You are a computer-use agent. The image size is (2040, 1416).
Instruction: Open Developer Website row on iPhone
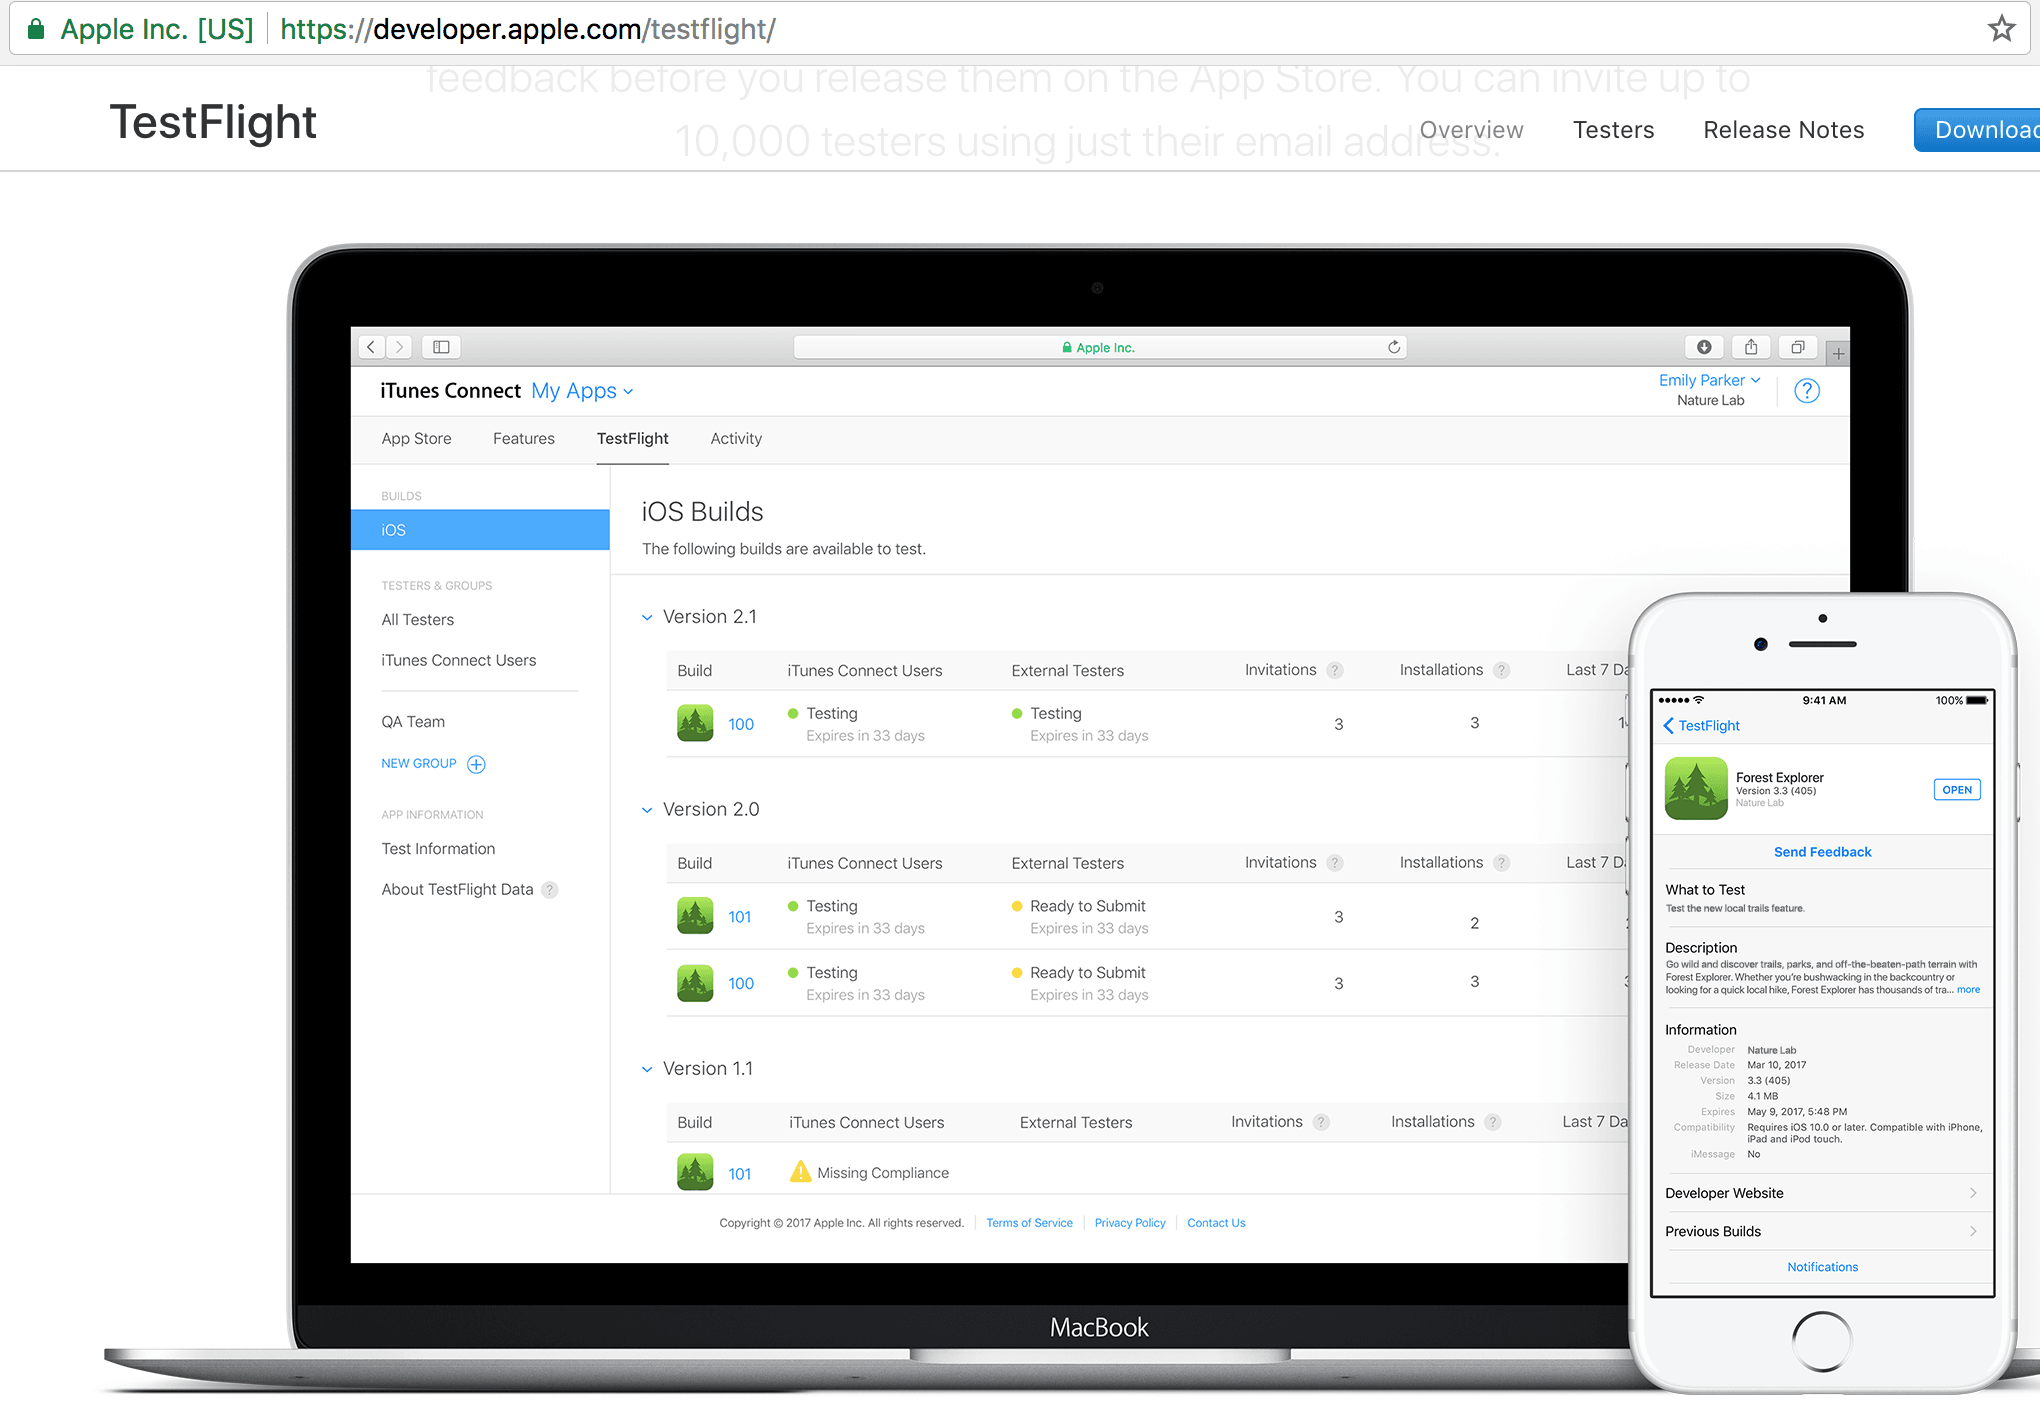click(x=1822, y=1193)
